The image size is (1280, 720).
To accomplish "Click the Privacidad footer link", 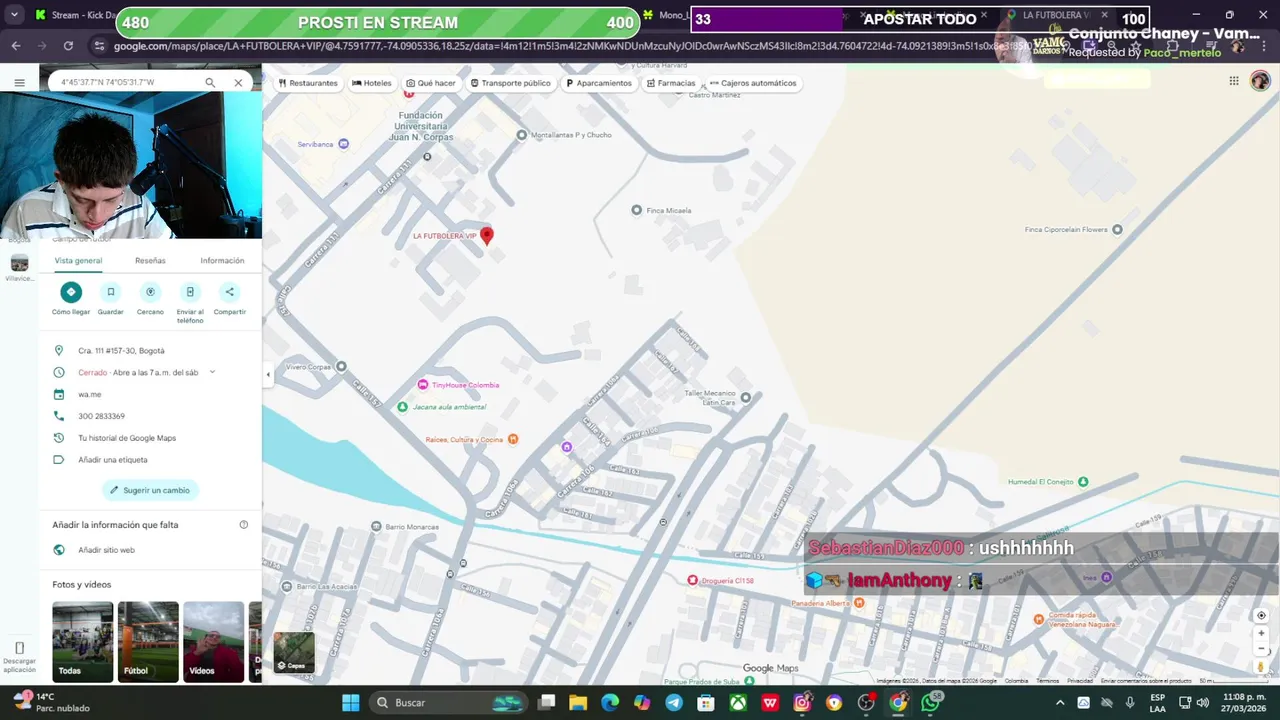I will point(1079,681).
